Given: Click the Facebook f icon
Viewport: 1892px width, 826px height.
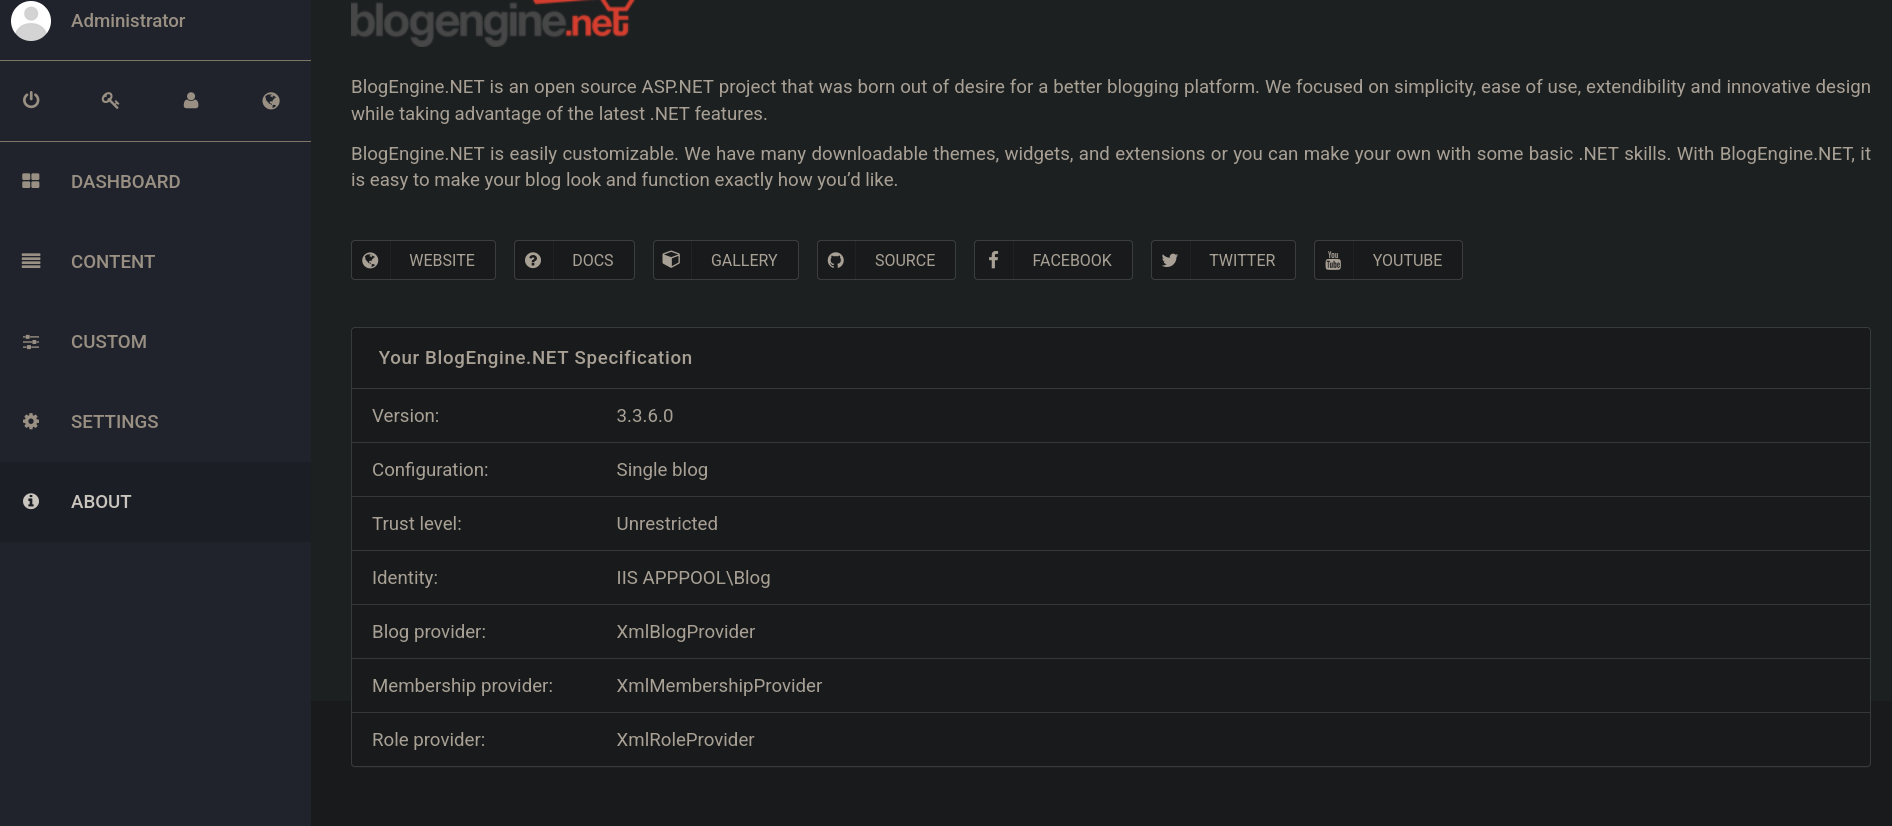Looking at the screenshot, I should coord(993,260).
